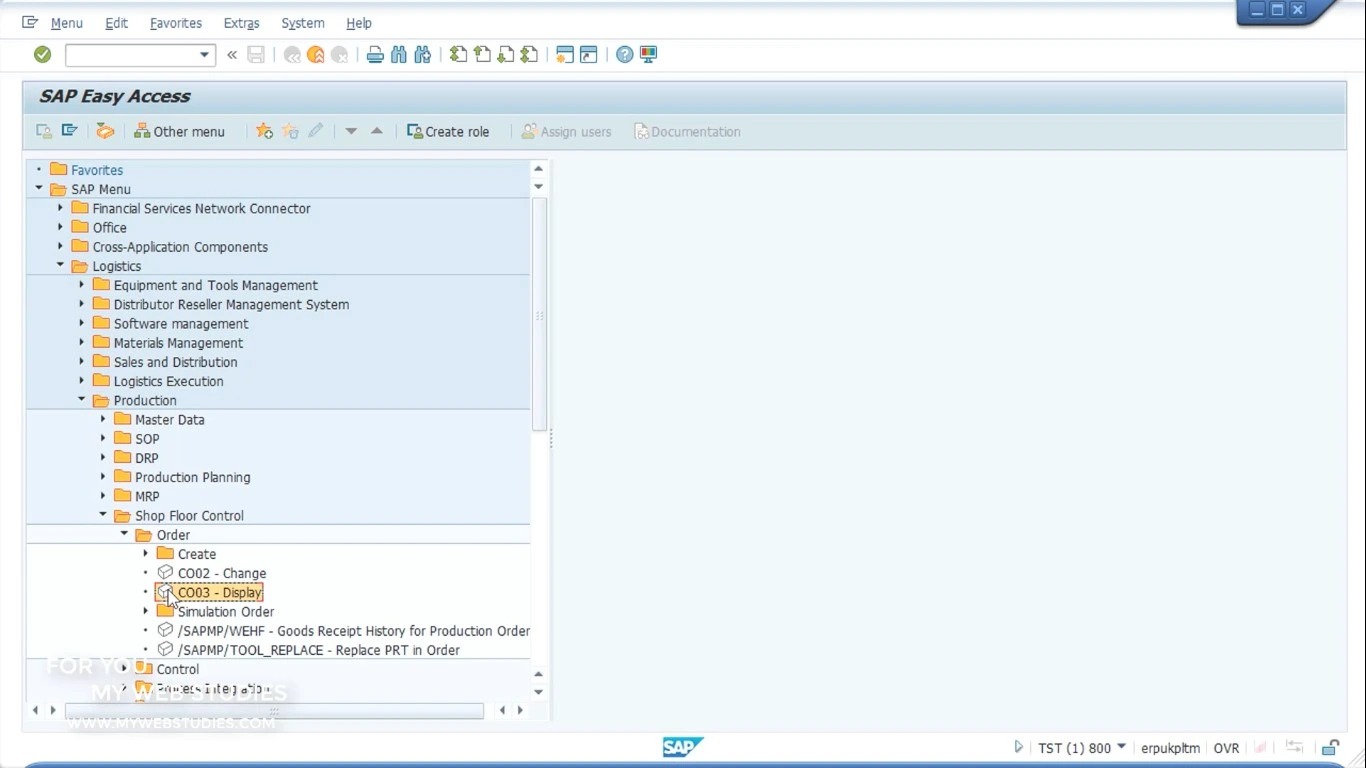
Task: Click Customize Local Layout monitor icon
Action: pyautogui.click(x=649, y=55)
